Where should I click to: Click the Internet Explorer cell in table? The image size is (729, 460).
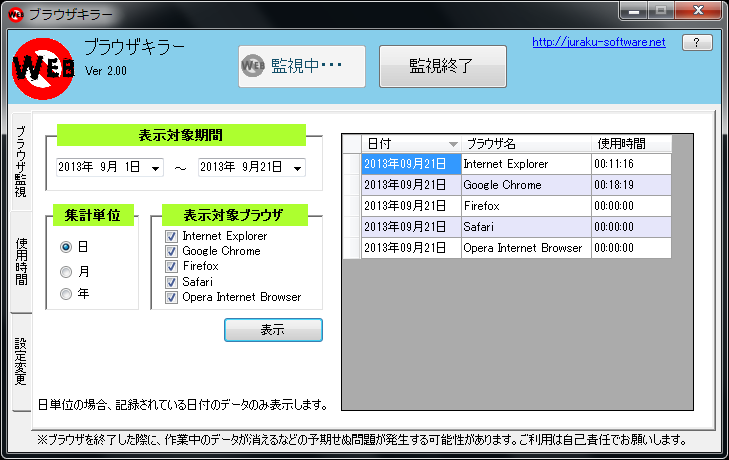(526, 164)
